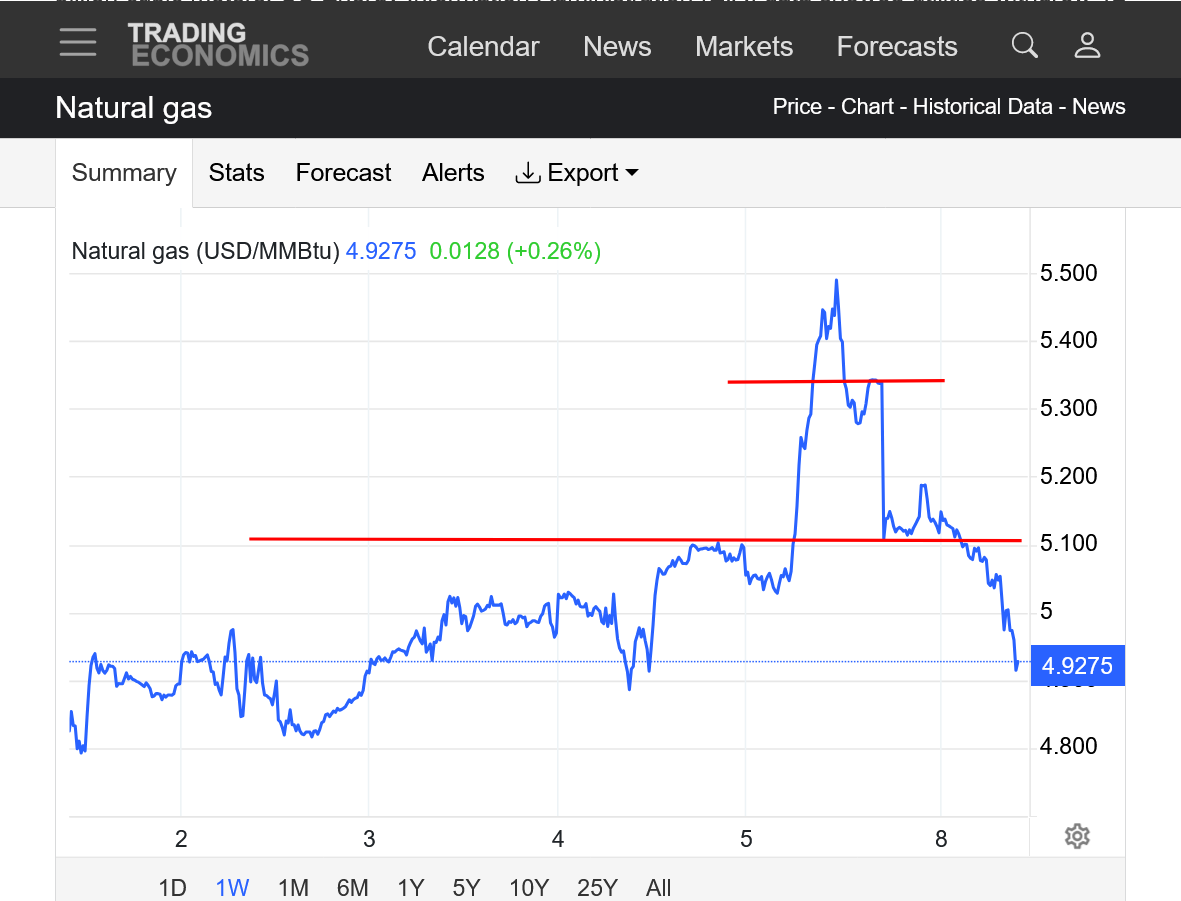Select the Summary tab
This screenshot has width=1181, height=901.
(x=124, y=173)
